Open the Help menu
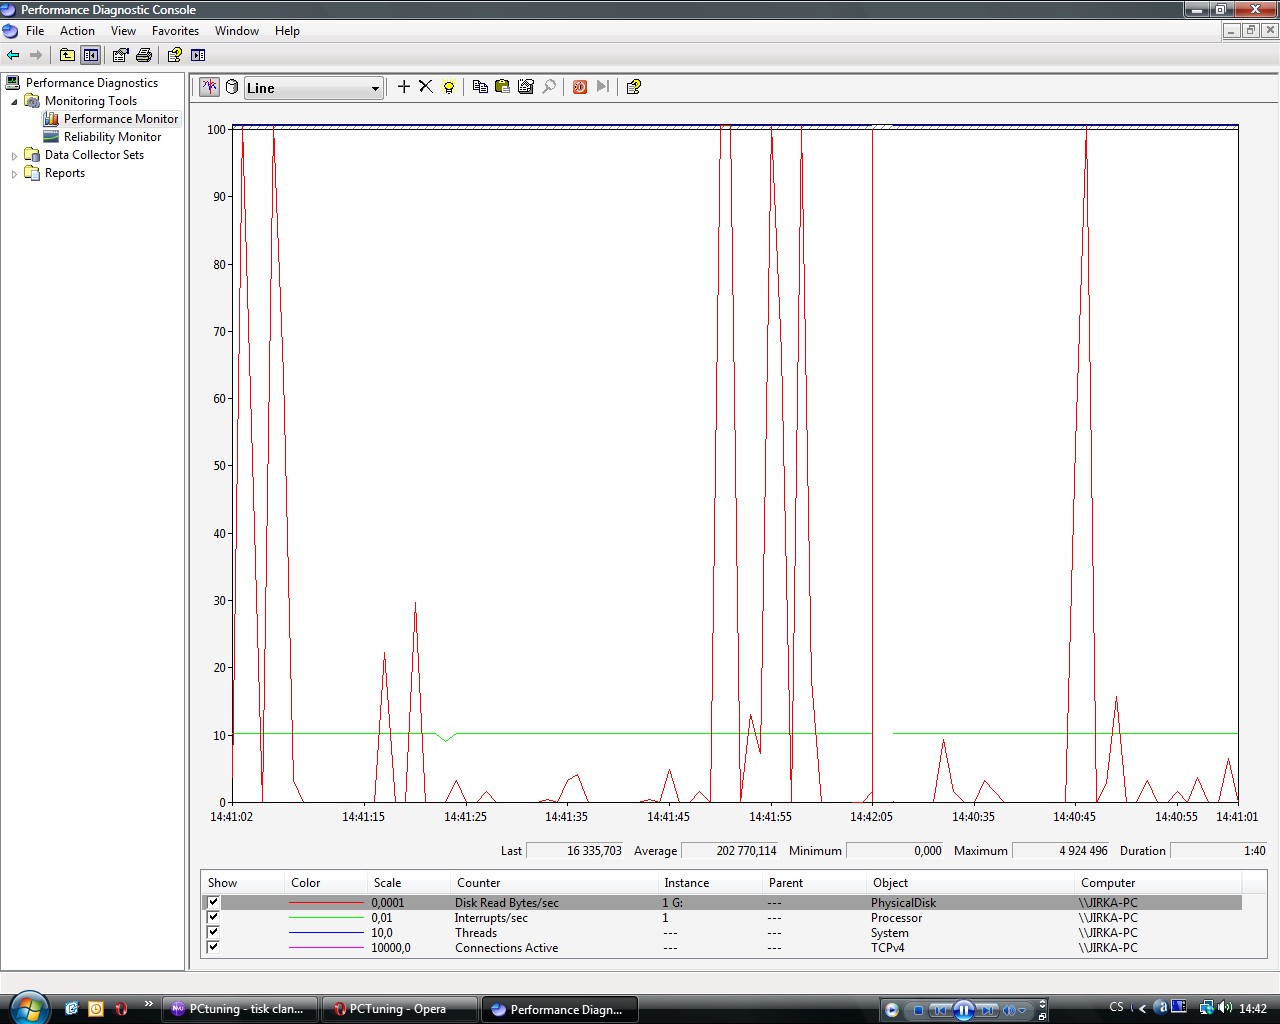 [x=287, y=31]
